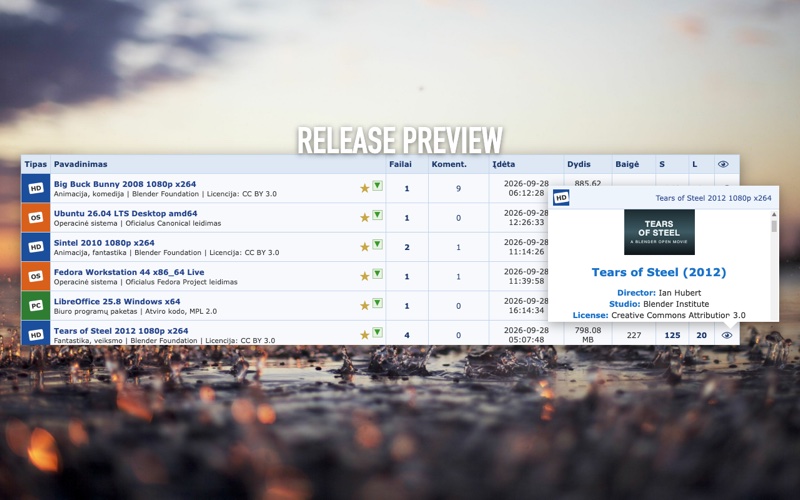Click scroll-up arrow in preview popup
Screen dimensions: 800x500
pyautogui.click(x=774, y=215)
